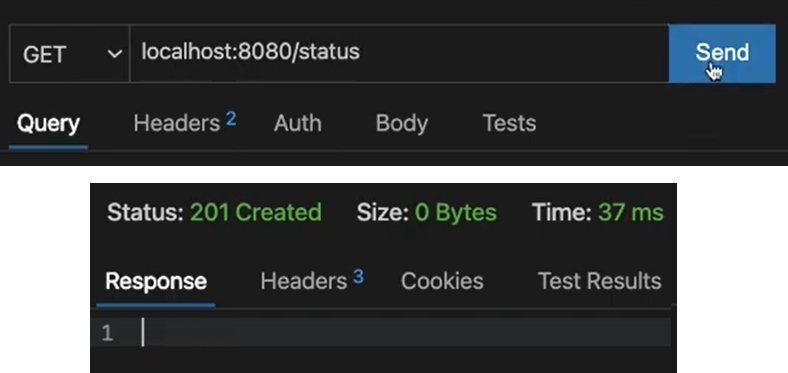Screen dimensions: 788x373
Task: Go to the Tests tab
Action: 509,124
